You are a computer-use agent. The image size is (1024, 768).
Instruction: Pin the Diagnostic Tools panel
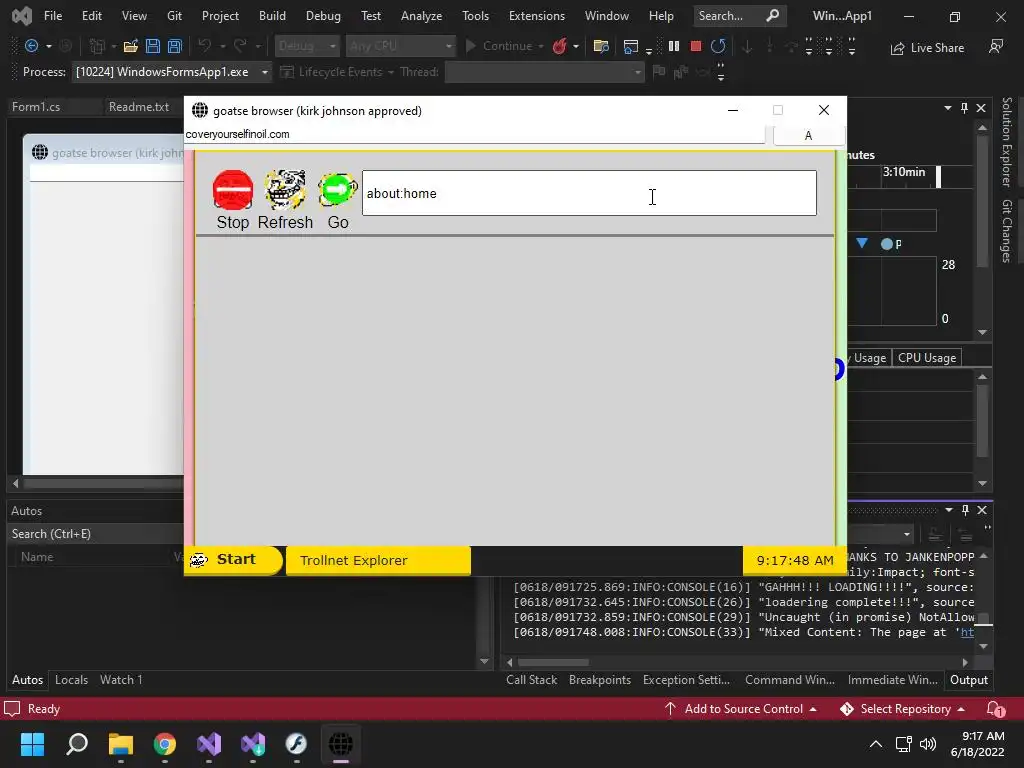coord(965,108)
